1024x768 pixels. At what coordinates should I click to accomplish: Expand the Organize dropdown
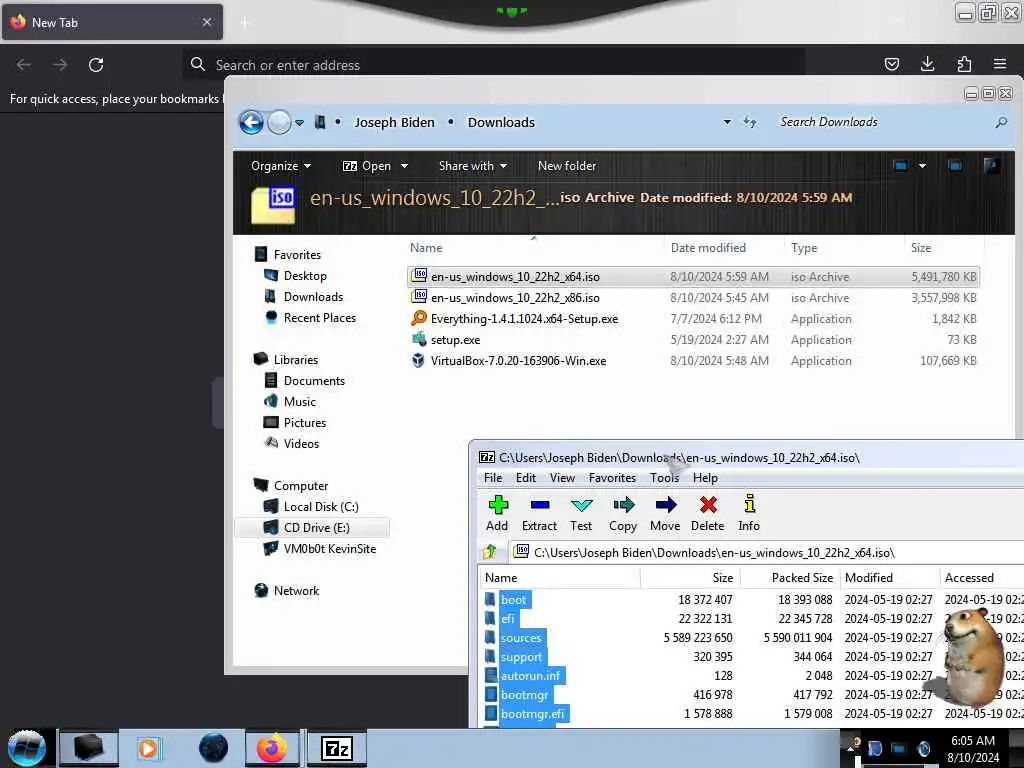281,166
